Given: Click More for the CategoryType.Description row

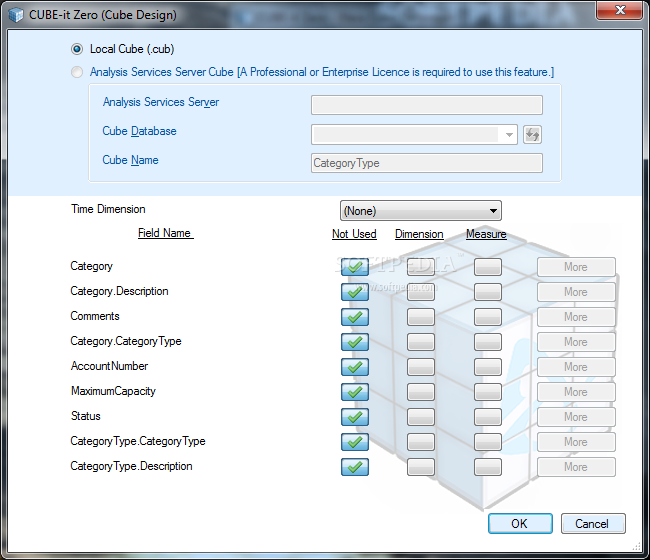Looking at the screenshot, I should pos(576,467).
